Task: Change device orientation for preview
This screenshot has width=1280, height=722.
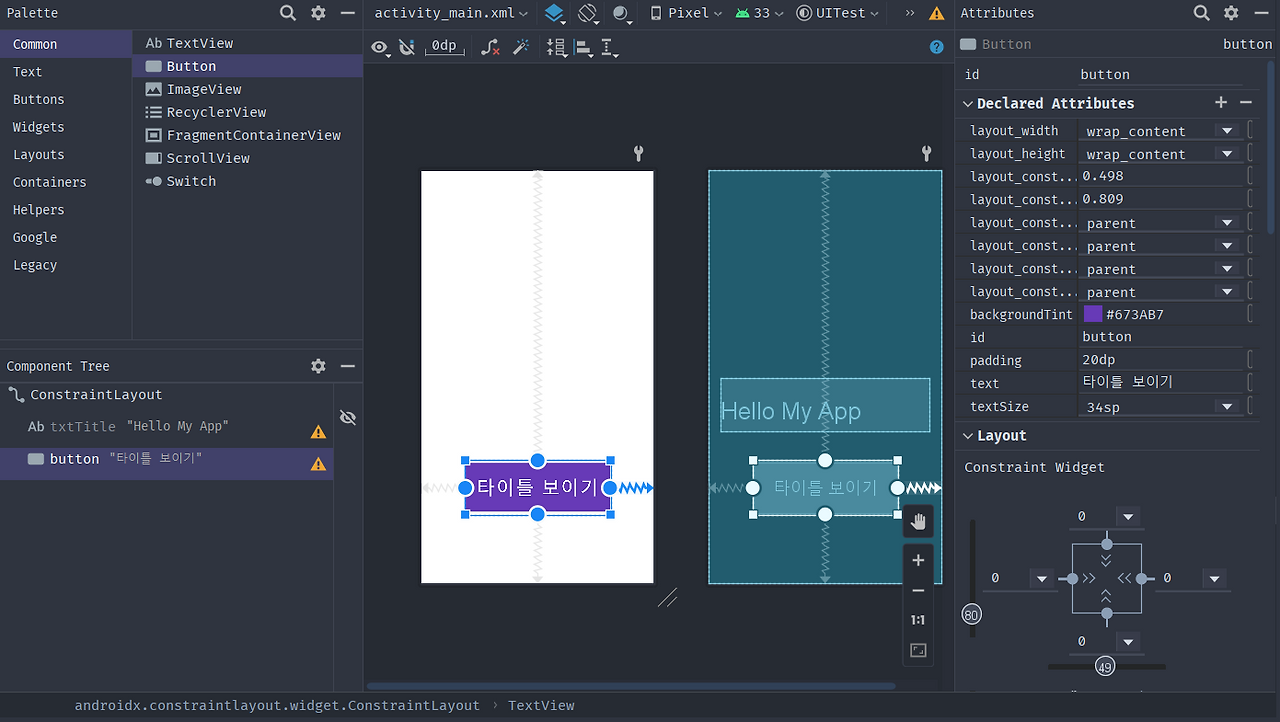Action: [588, 13]
